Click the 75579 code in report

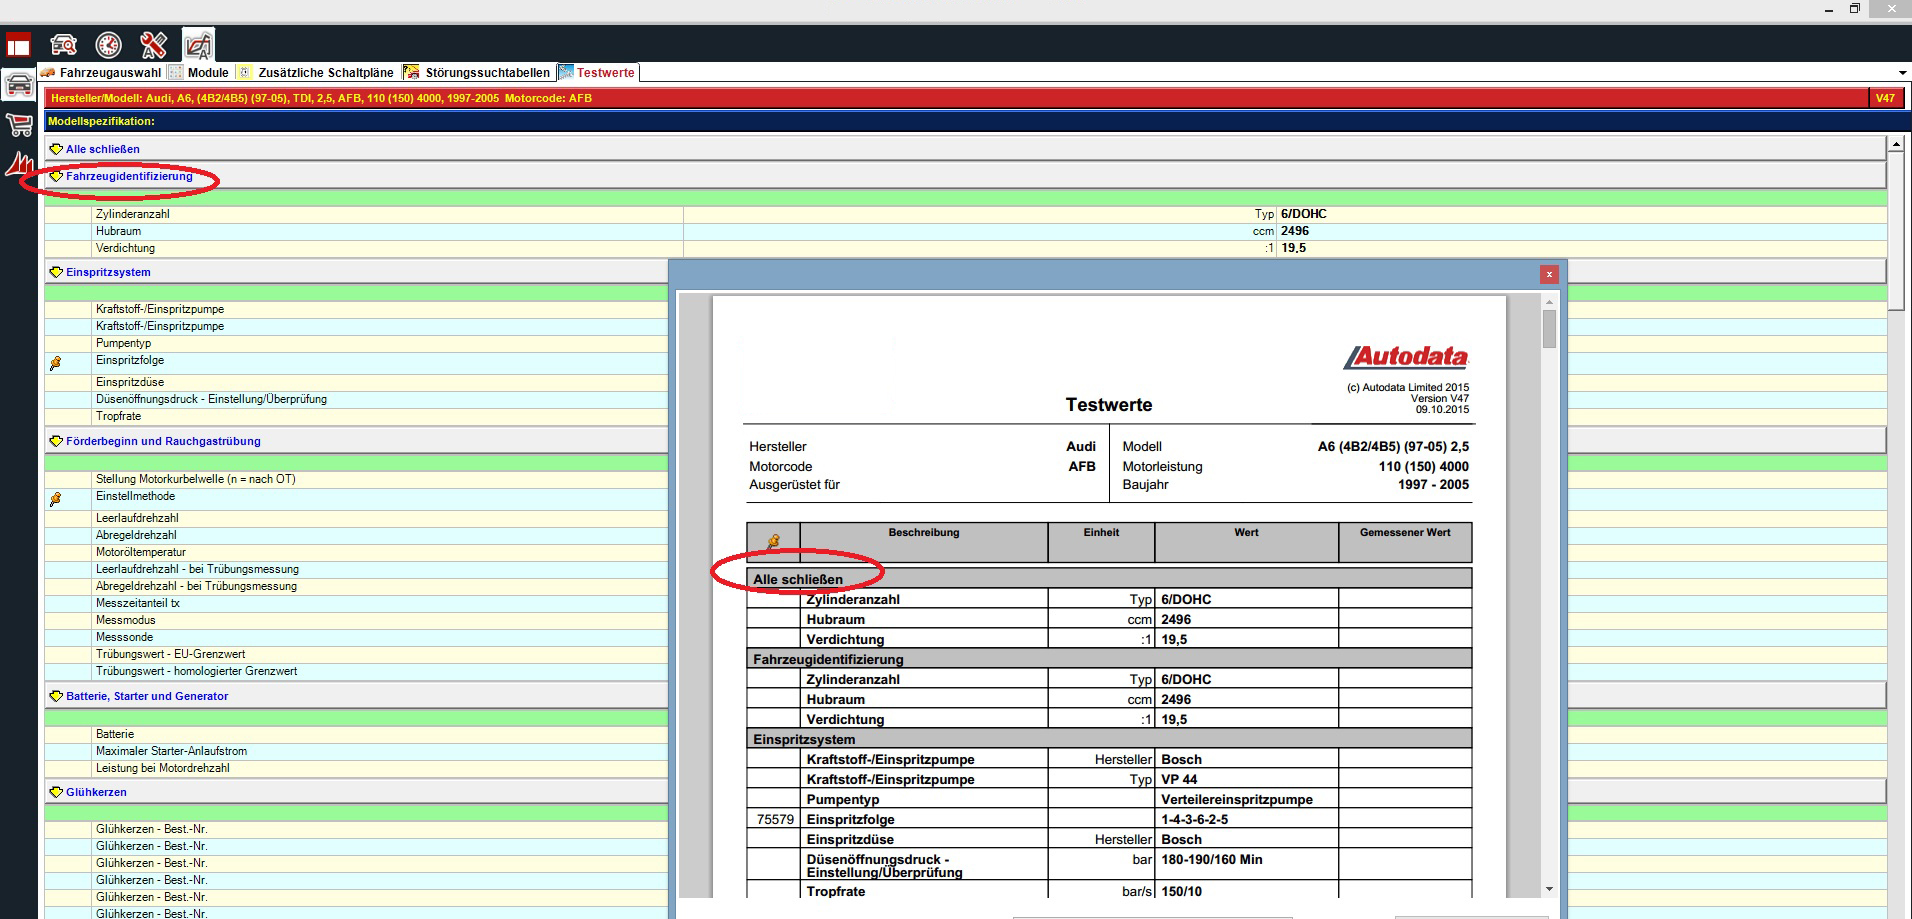click(x=775, y=819)
